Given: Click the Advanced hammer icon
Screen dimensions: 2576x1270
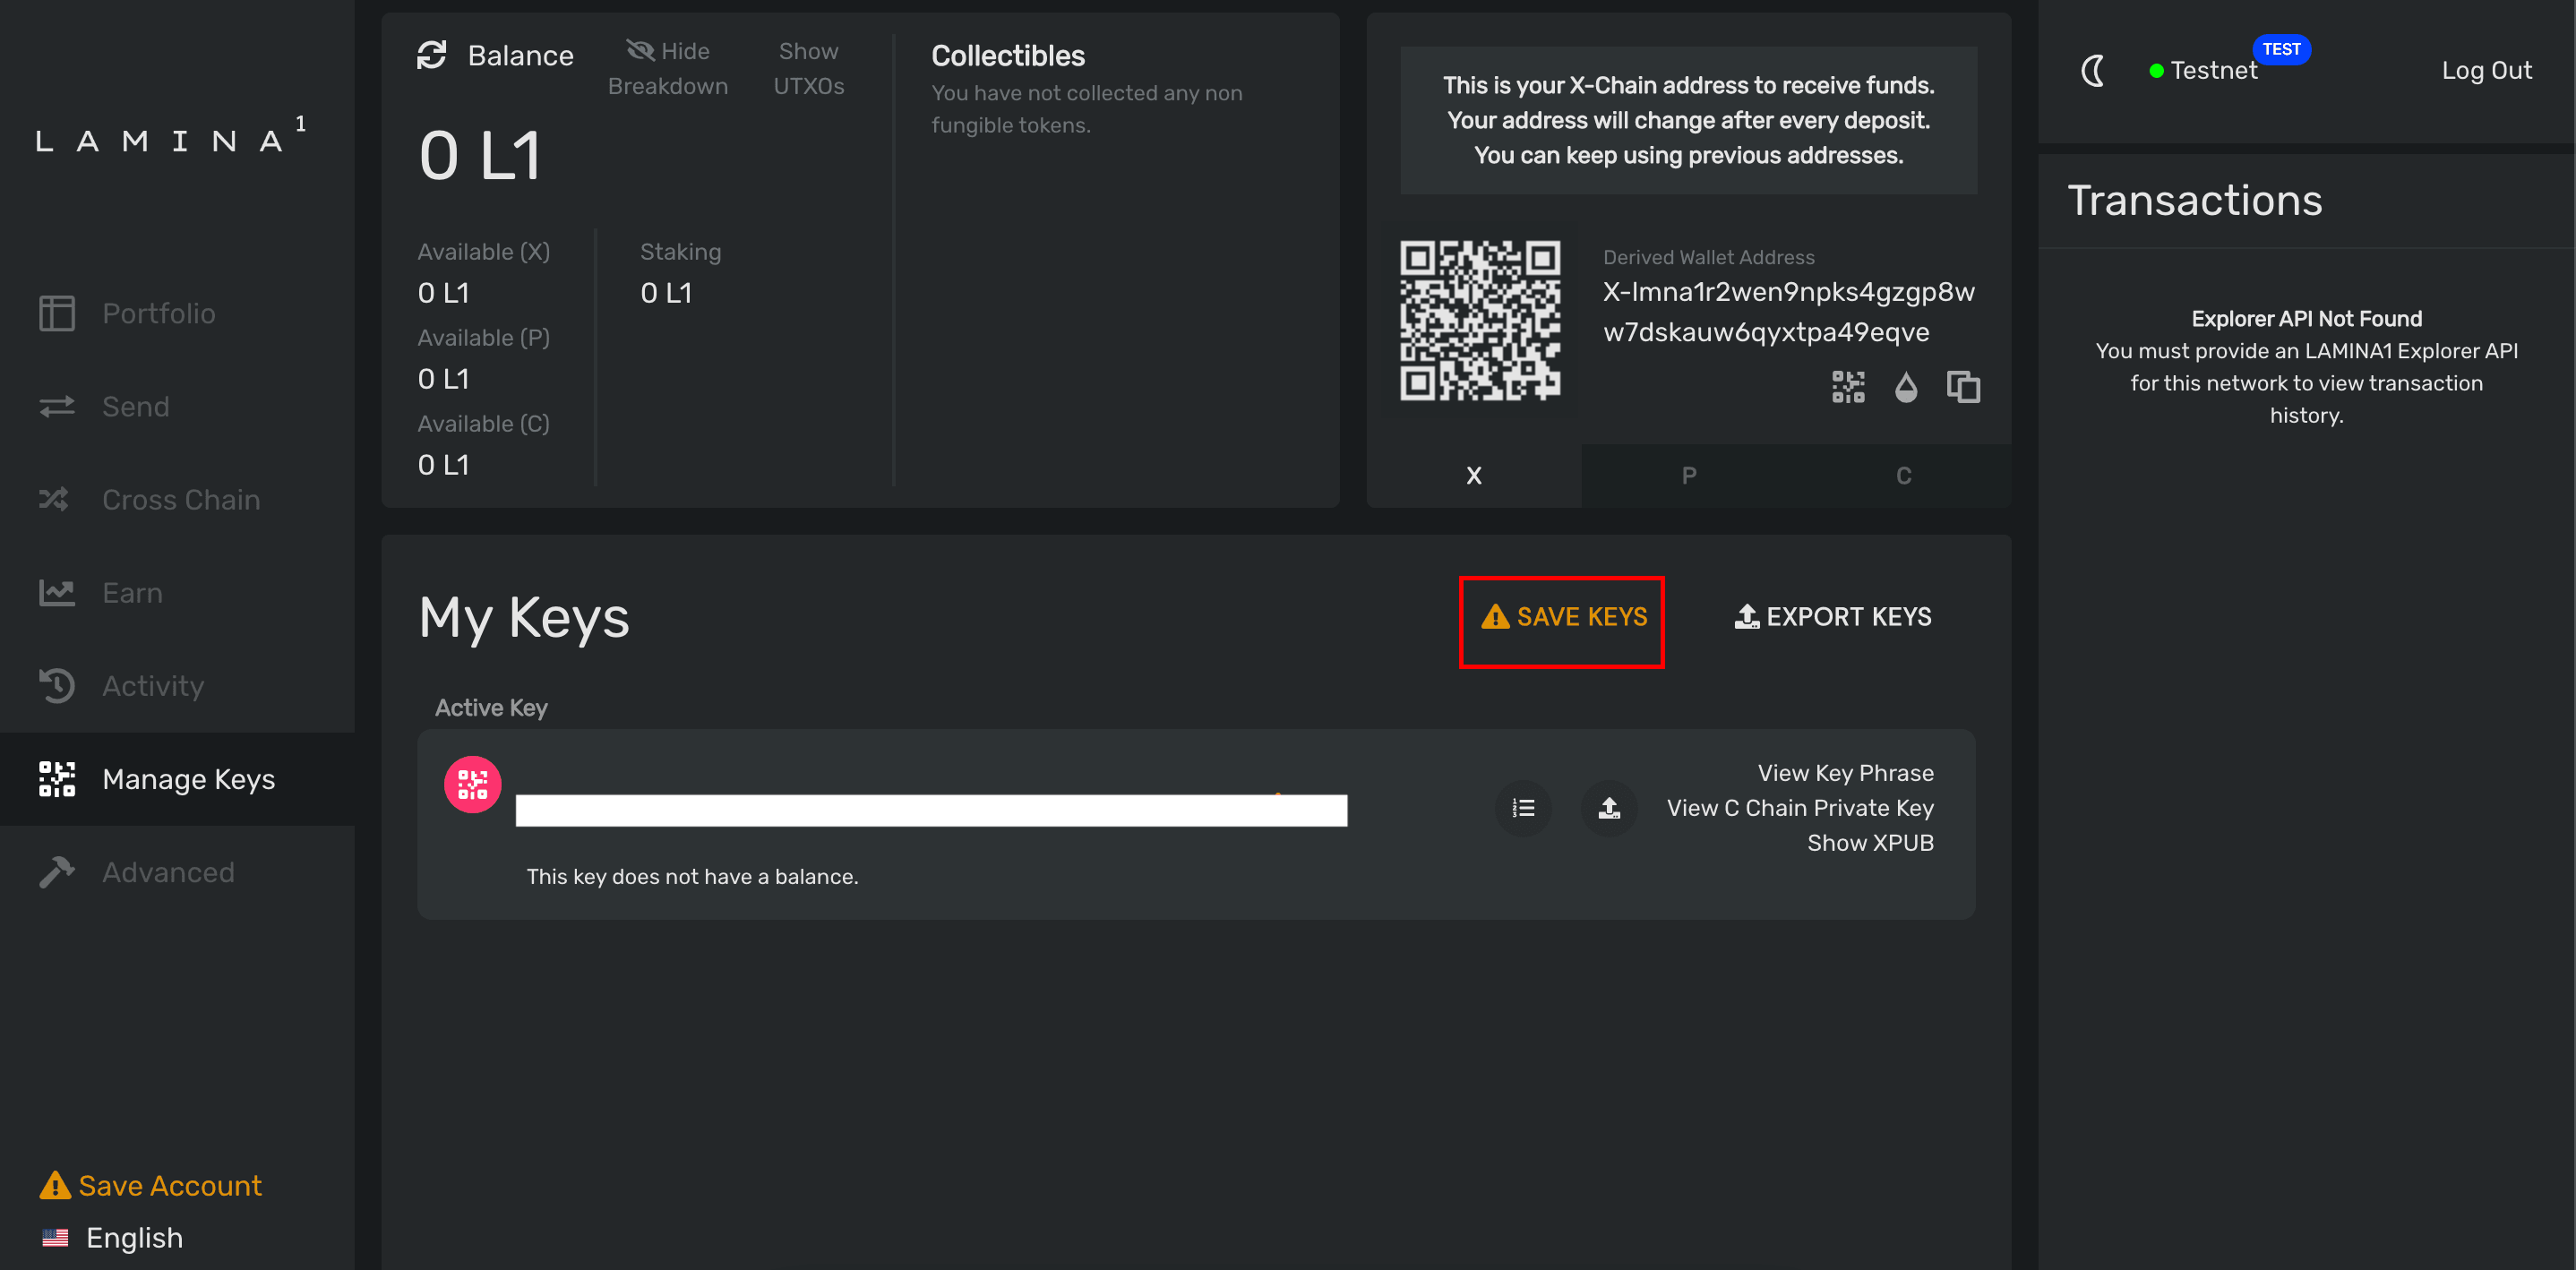Looking at the screenshot, I should 57,872.
